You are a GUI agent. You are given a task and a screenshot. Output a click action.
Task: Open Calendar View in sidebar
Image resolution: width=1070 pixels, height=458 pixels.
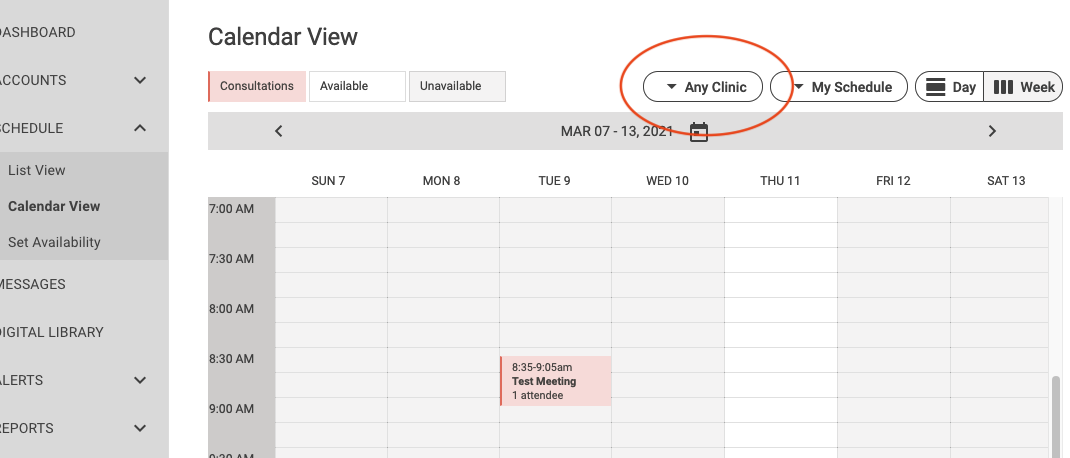54,206
